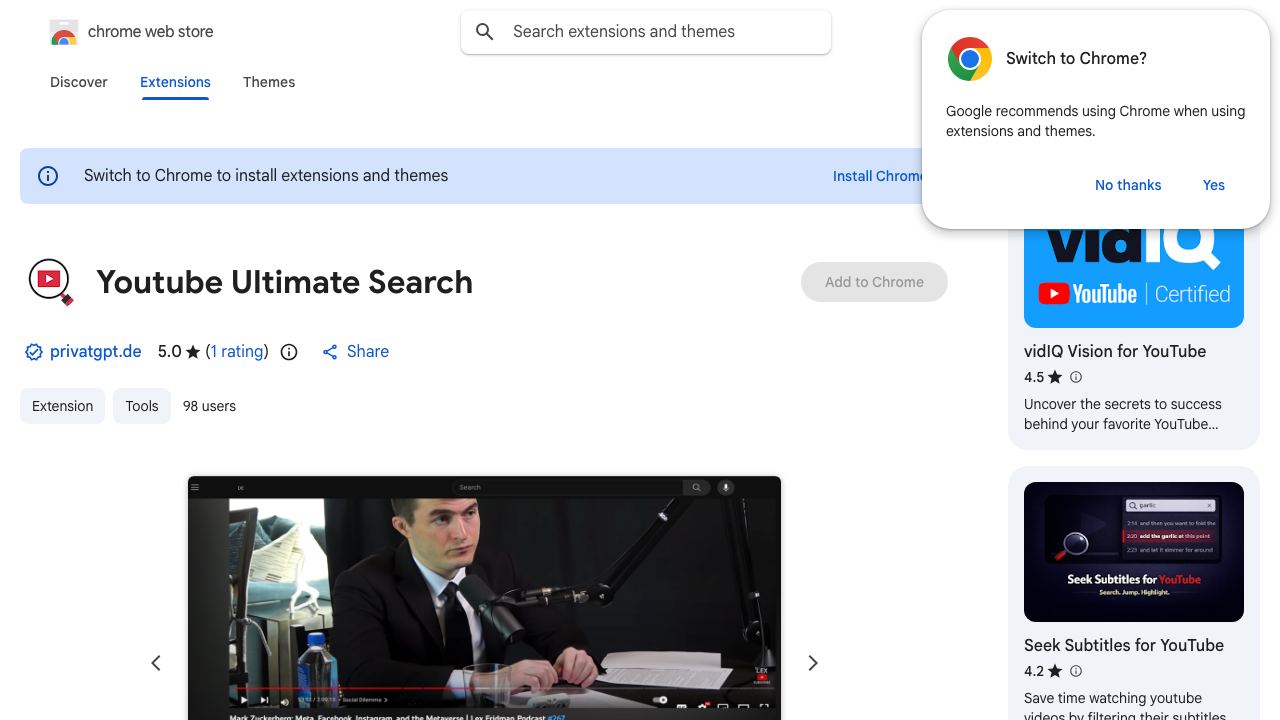Click the share icon

[330, 352]
